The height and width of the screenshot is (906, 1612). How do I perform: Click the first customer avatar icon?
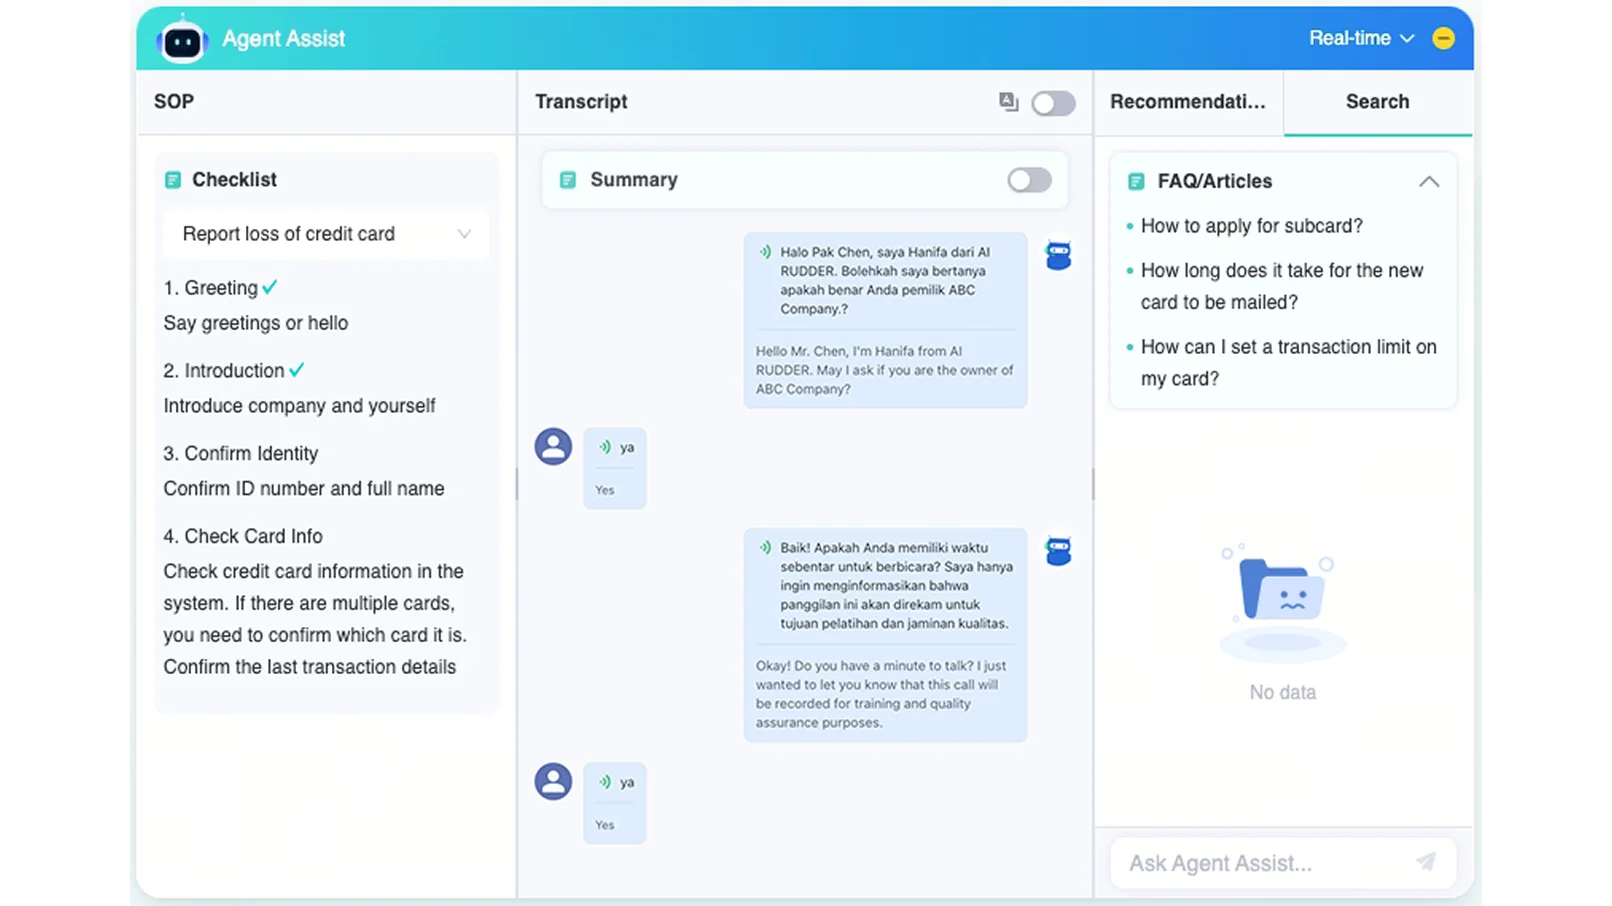point(553,446)
